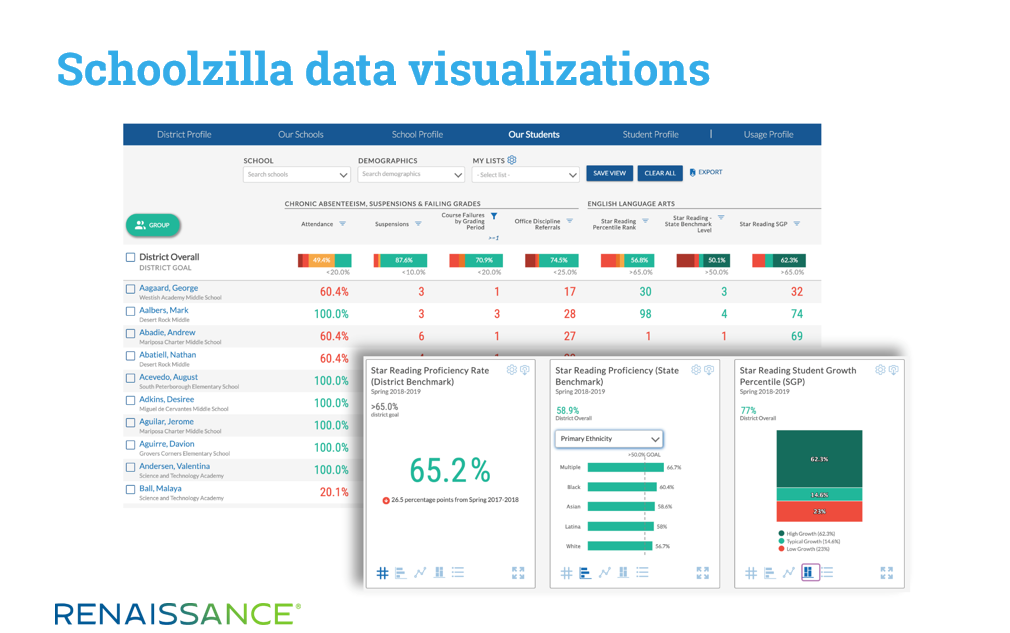
Task: Select the checkbox for Aalbers, Mark
Action: tap(131, 311)
